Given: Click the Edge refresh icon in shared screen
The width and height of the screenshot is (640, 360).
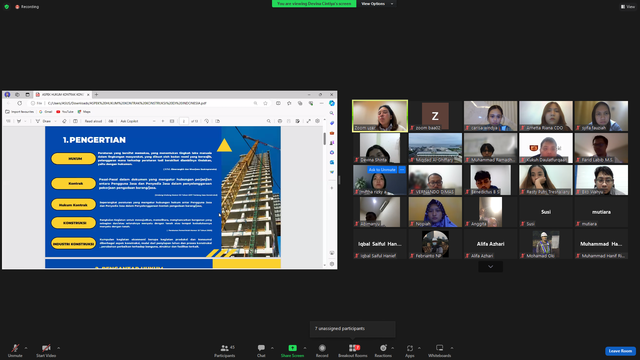Looking at the screenshot, I should pyautogui.click(x=19, y=103).
